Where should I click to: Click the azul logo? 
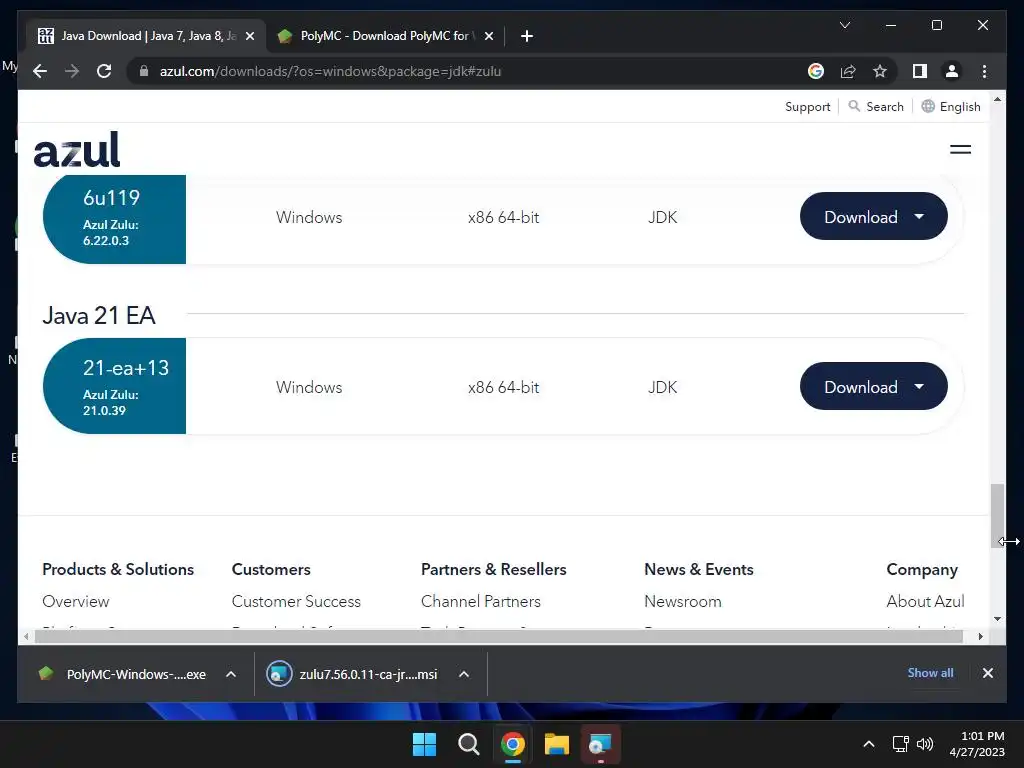[77, 150]
